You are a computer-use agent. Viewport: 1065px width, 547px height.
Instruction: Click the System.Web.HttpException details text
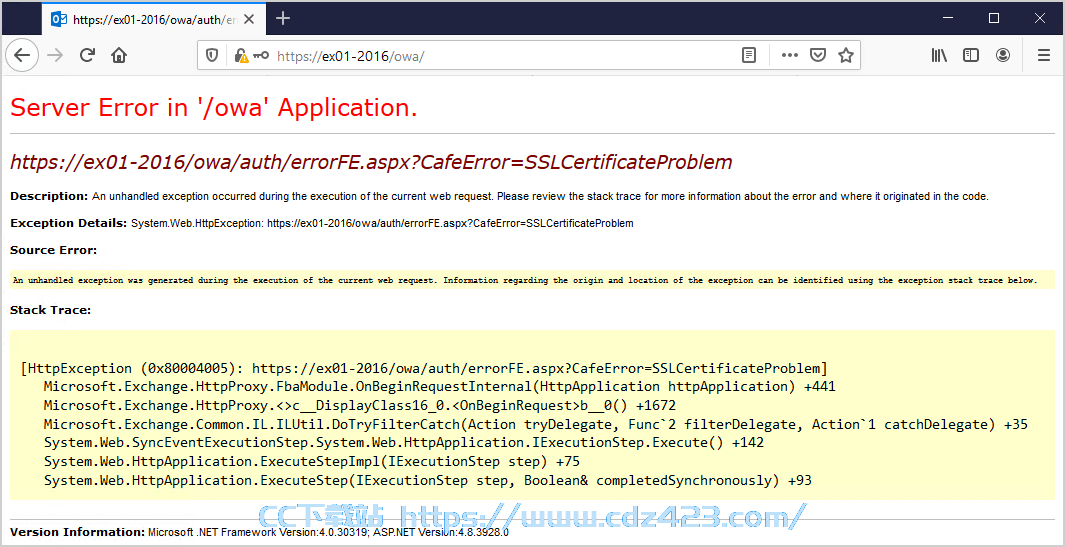(x=382, y=224)
